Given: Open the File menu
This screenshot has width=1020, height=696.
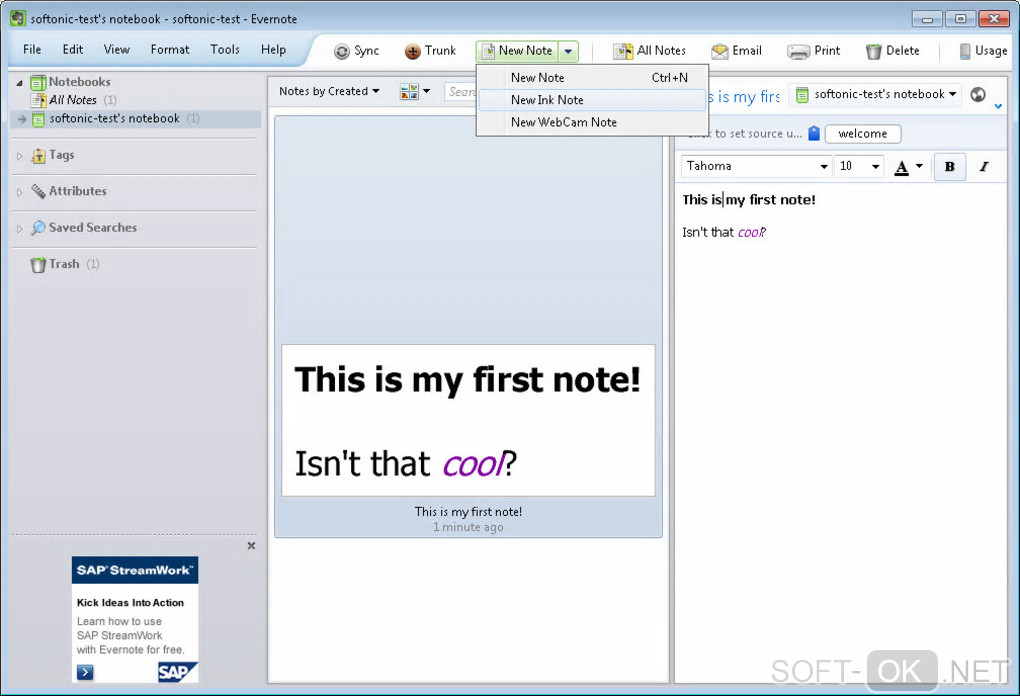Looking at the screenshot, I should tap(32, 49).
